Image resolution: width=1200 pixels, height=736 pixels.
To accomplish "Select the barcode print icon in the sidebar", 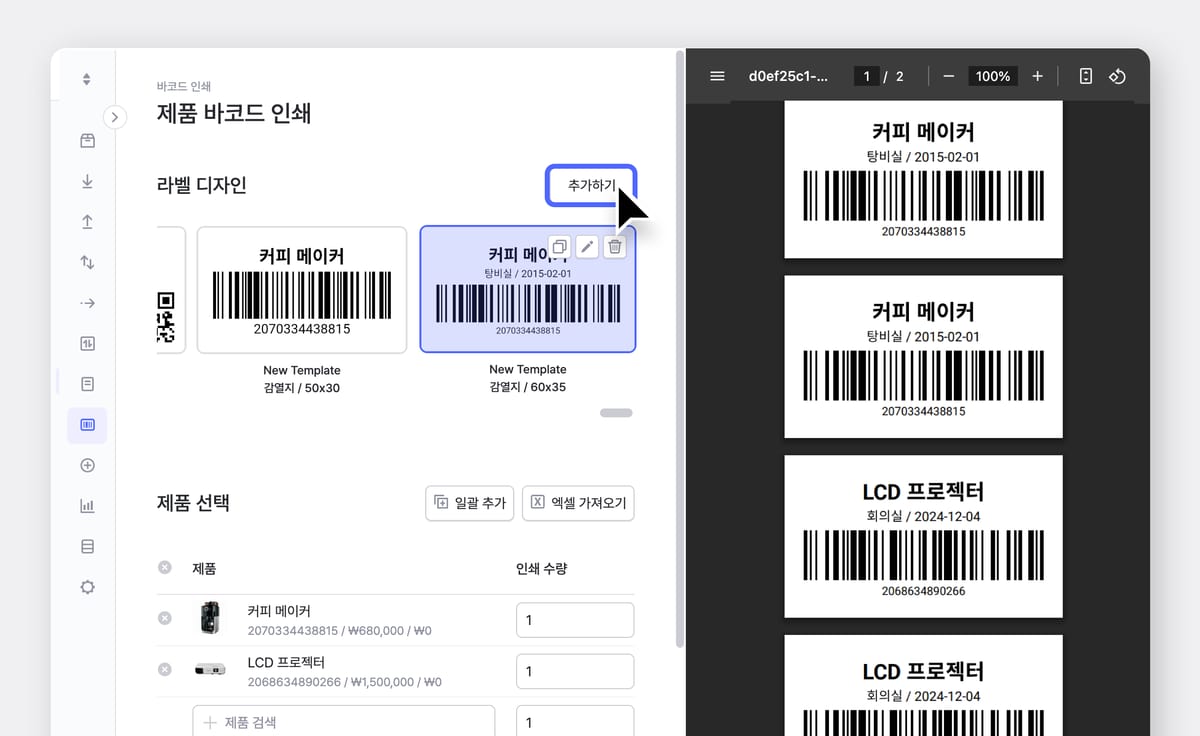I will (x=87, y=424).
